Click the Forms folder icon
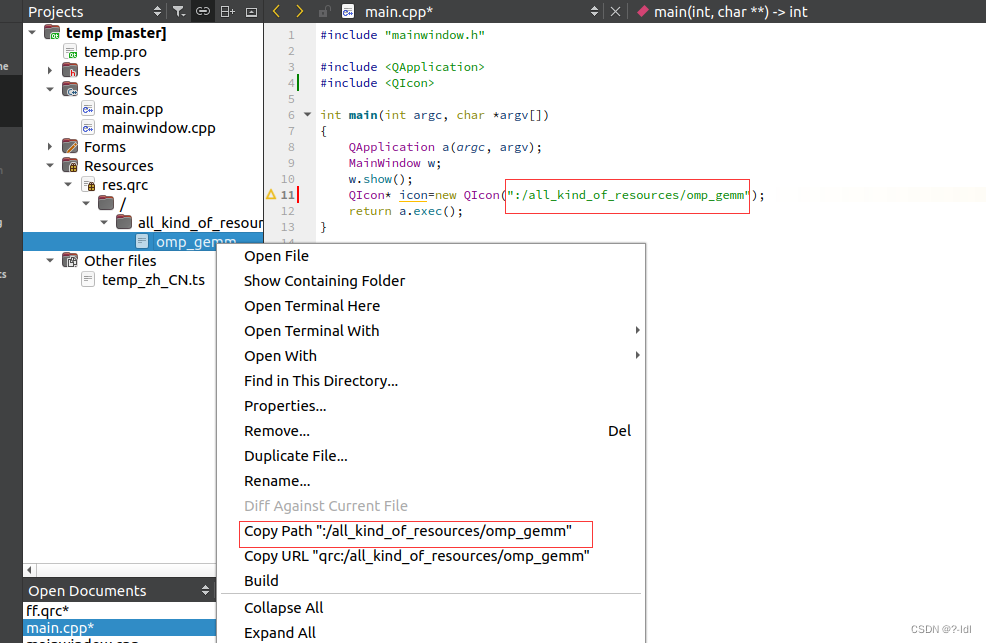The width and height of the screenshot is (986, 643). (70, 146)
